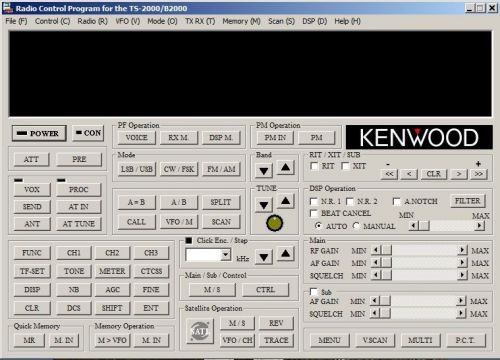Viewport: 500px width, 360px height.
Task: Click the METER button
Action: click(x=112, y=271)
